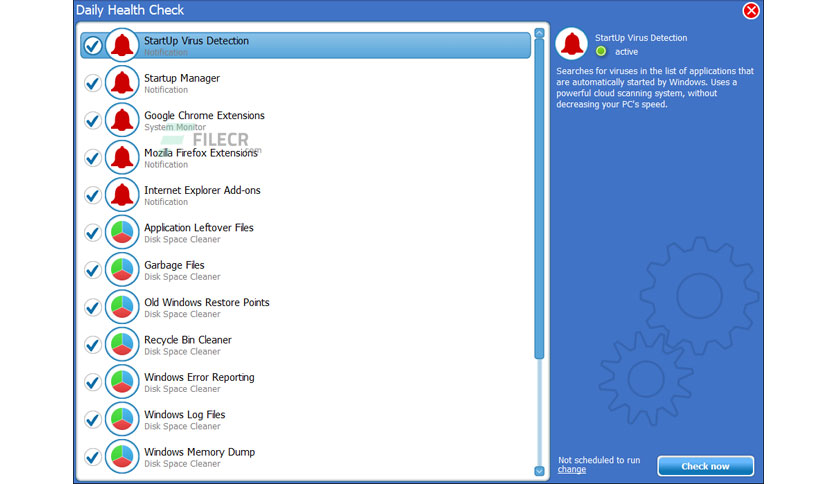This screenshot has width=836, height=484.
Task: Click the Google Chrome Extensions bell icon
Action: pos(122,120)
